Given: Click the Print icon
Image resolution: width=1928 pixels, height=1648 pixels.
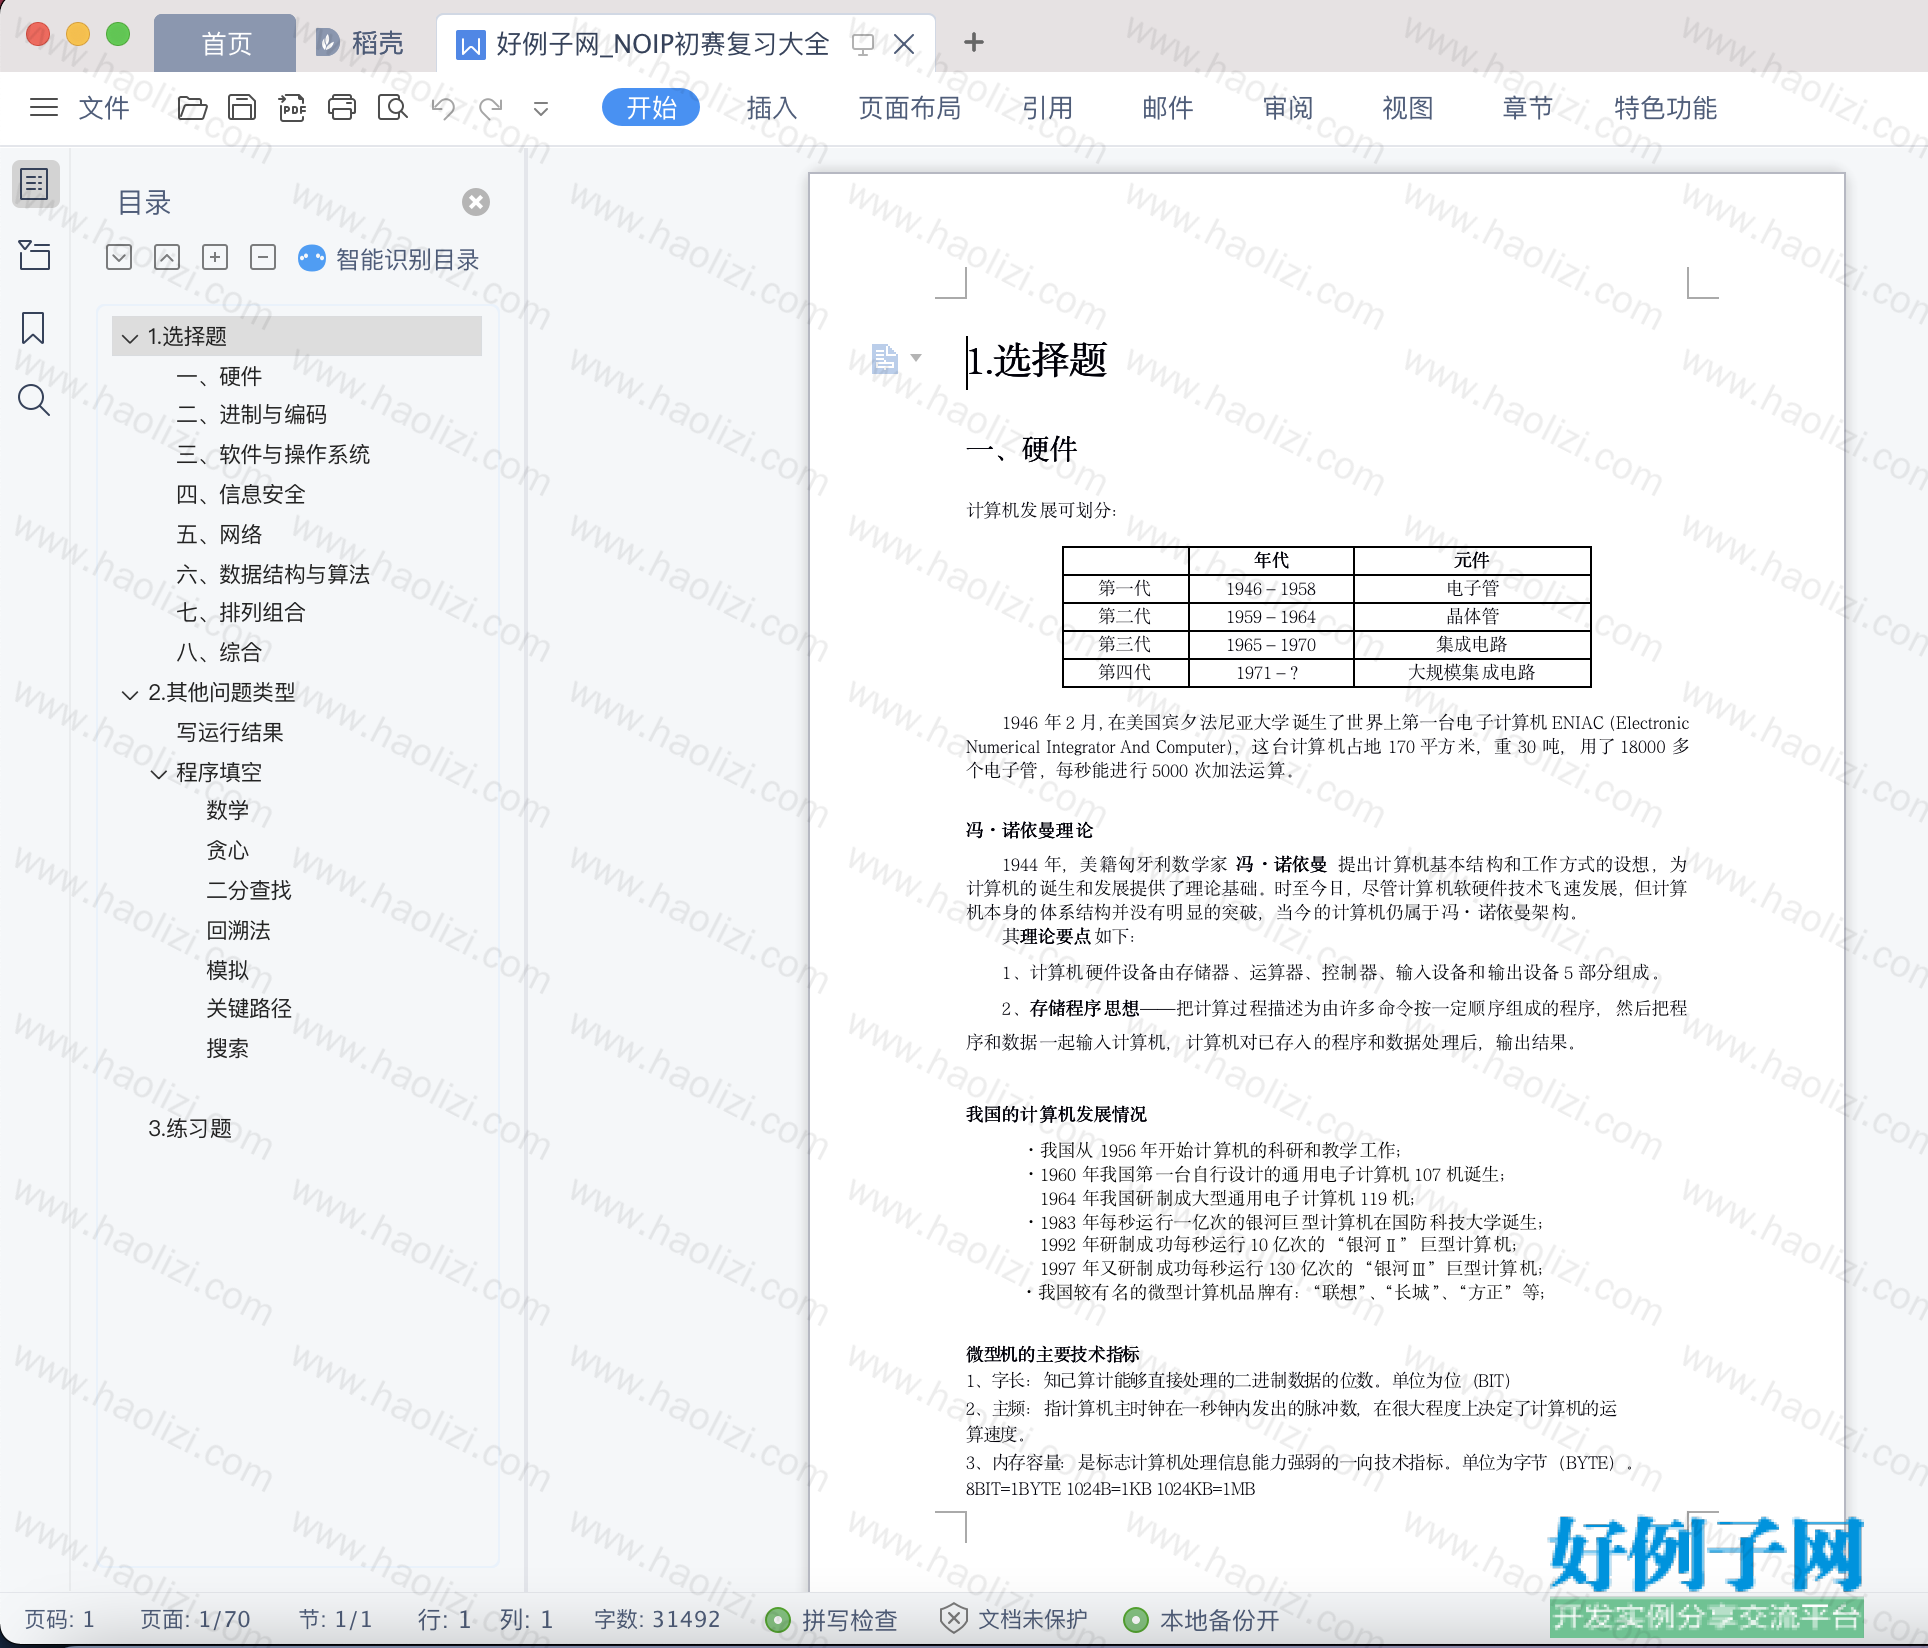Looking at the screenshot, I should tap(342, 107).
